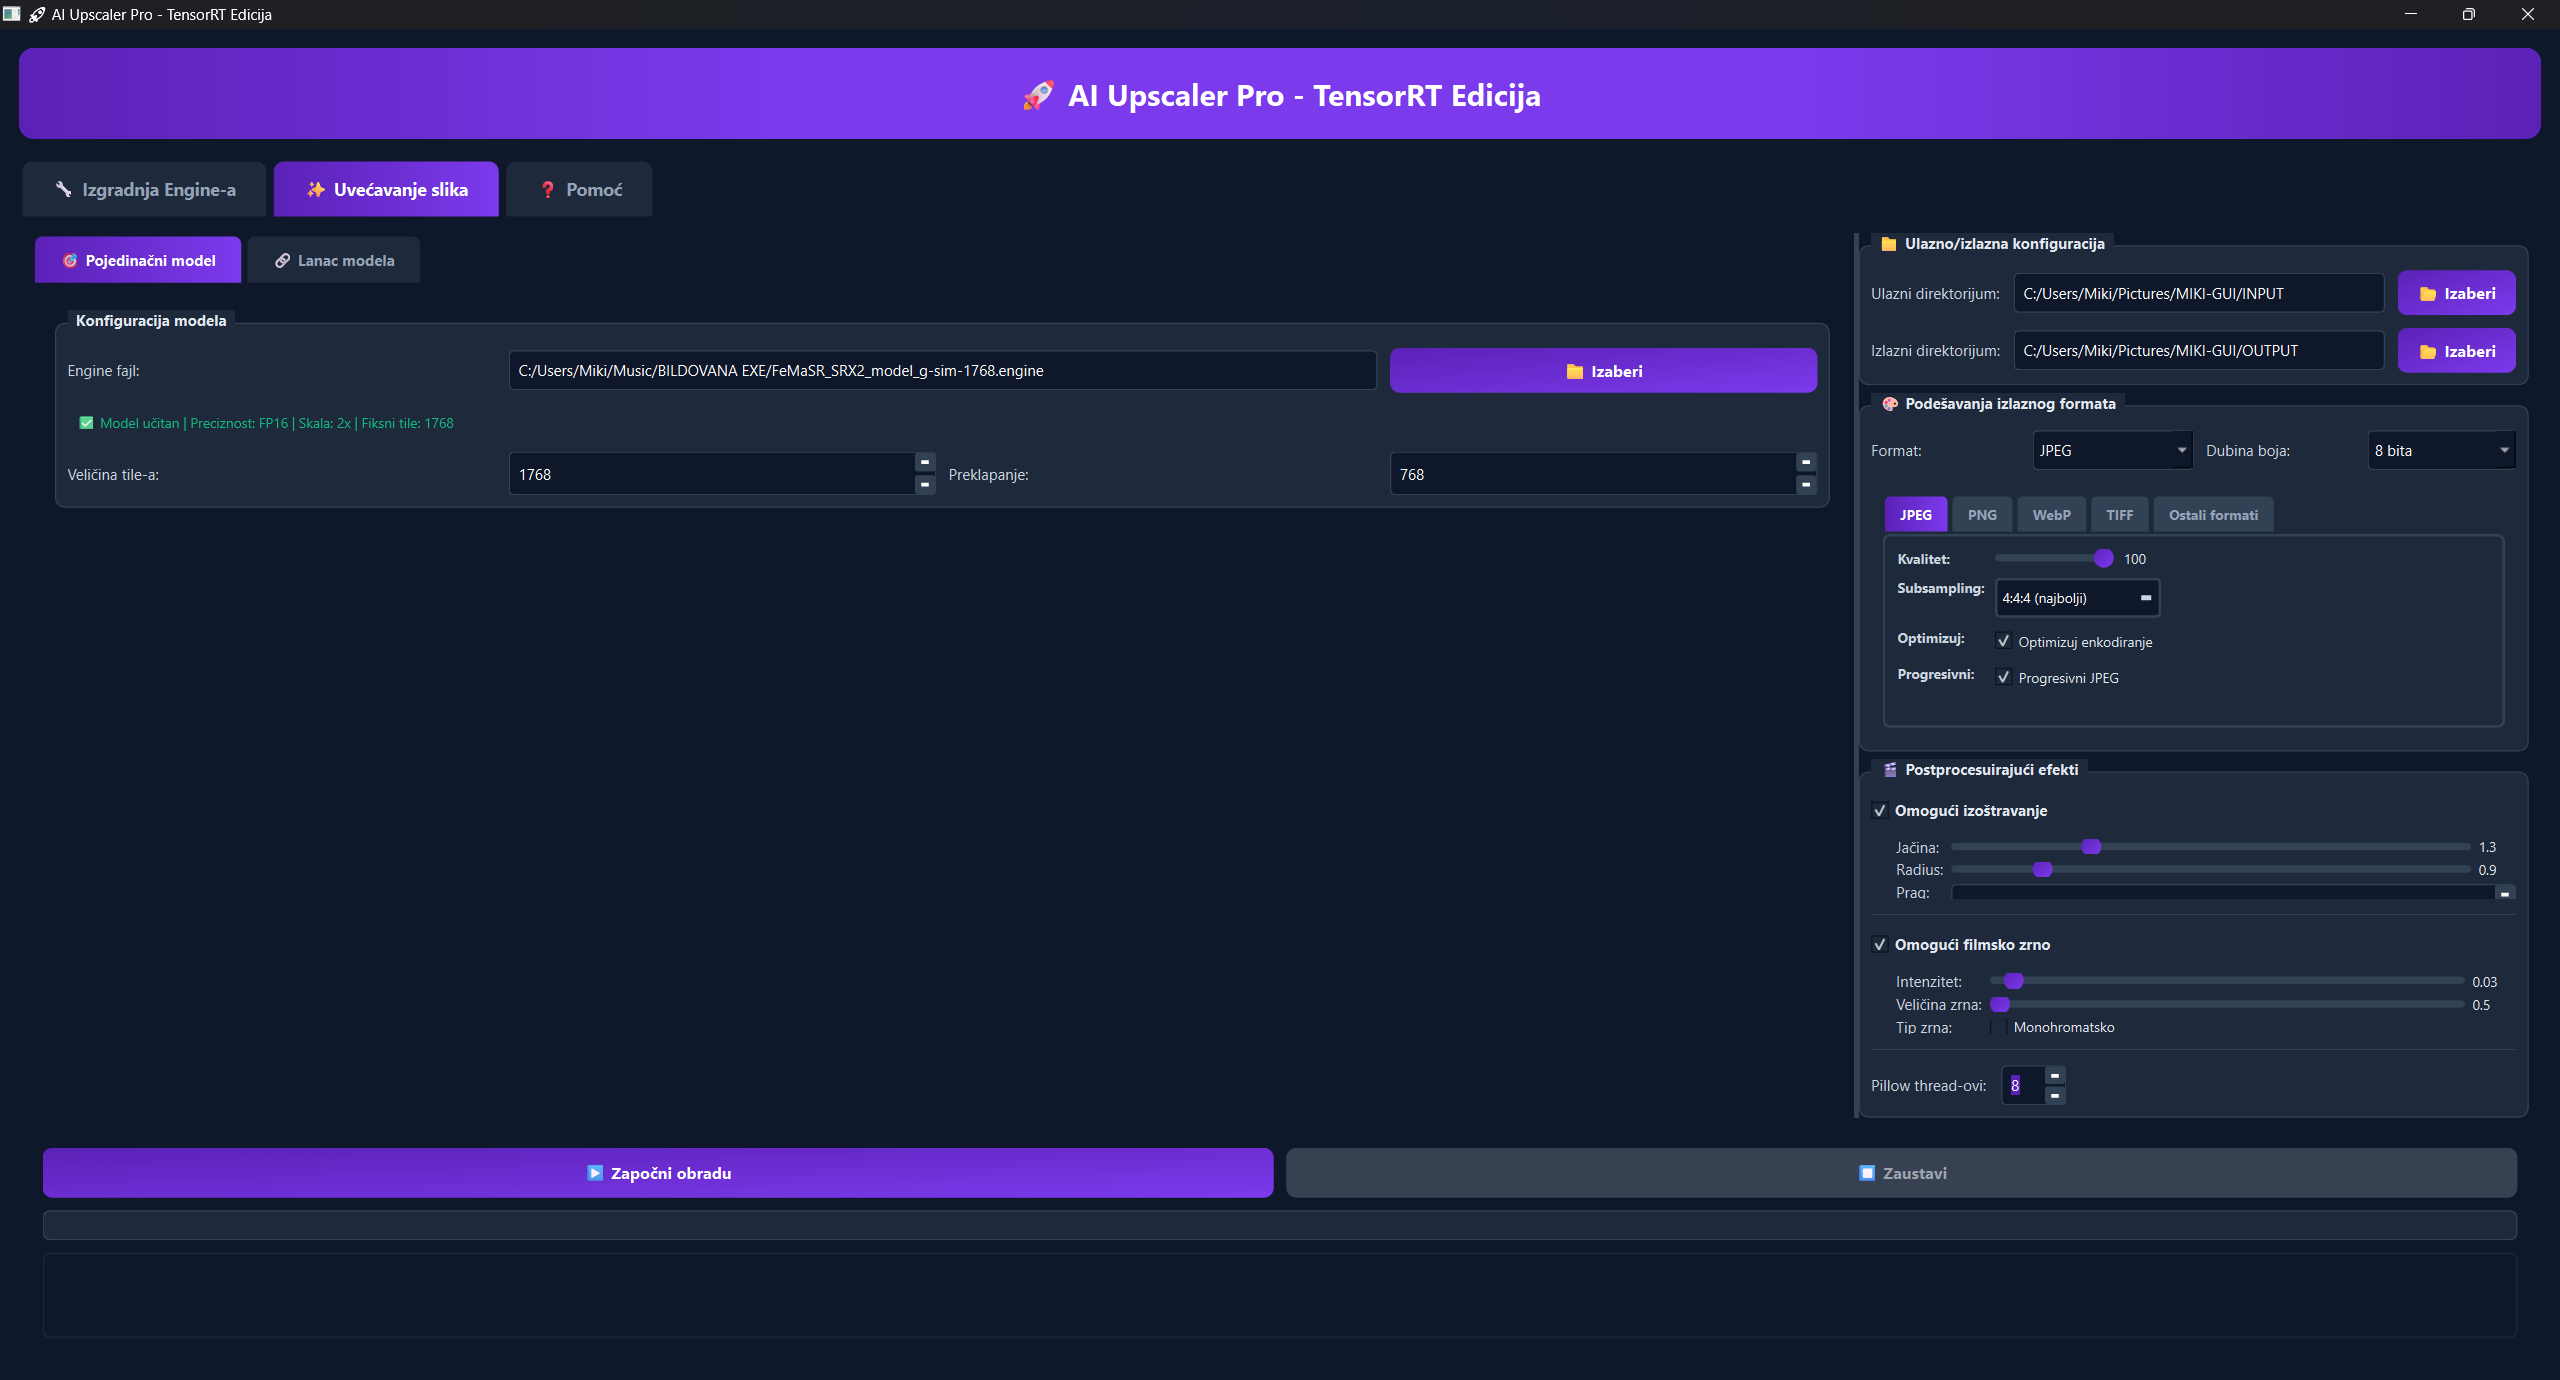Click Izaberi for Izlazni direktorijum
The width and height of the screenshot is (2560, 1380).
[2456, 351]
